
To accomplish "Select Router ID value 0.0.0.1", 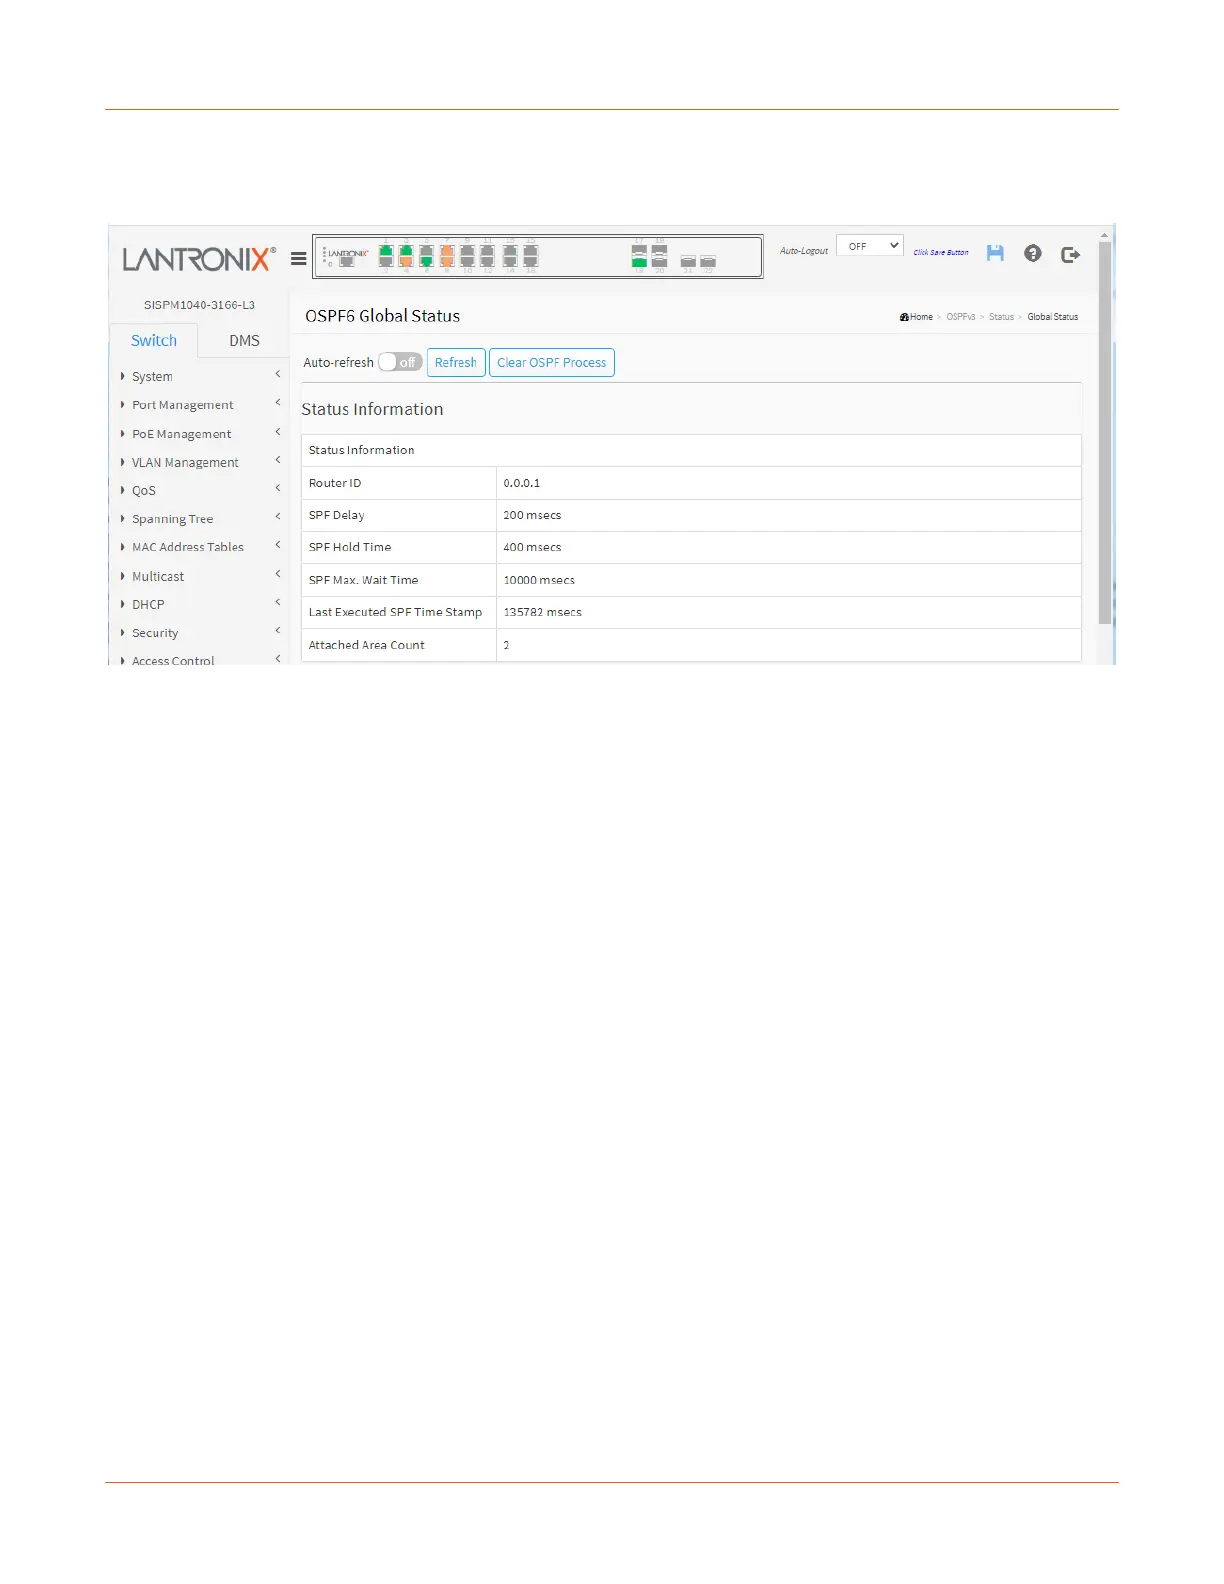I will point(522,483).
